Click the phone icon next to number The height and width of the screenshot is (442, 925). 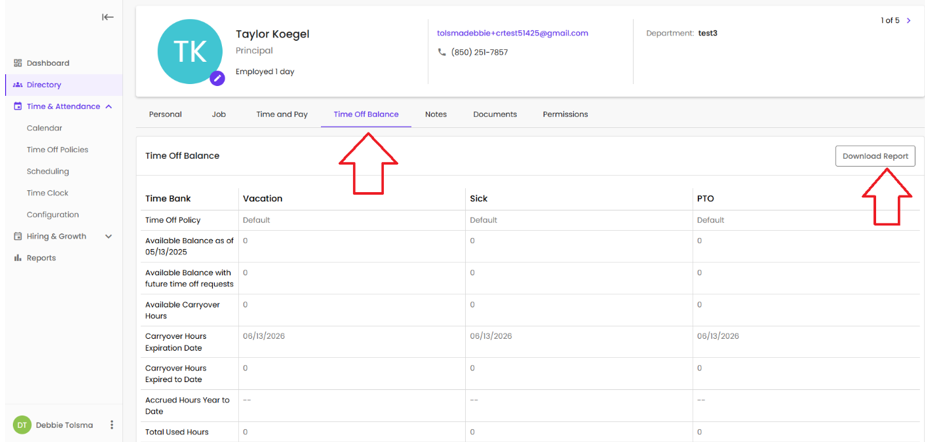click(x=442, y=52)
